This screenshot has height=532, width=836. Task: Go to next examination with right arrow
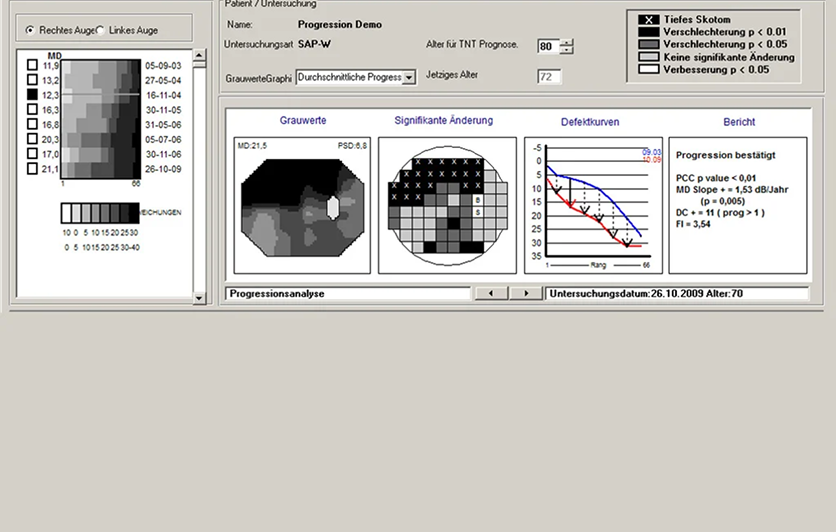point(526,293)
